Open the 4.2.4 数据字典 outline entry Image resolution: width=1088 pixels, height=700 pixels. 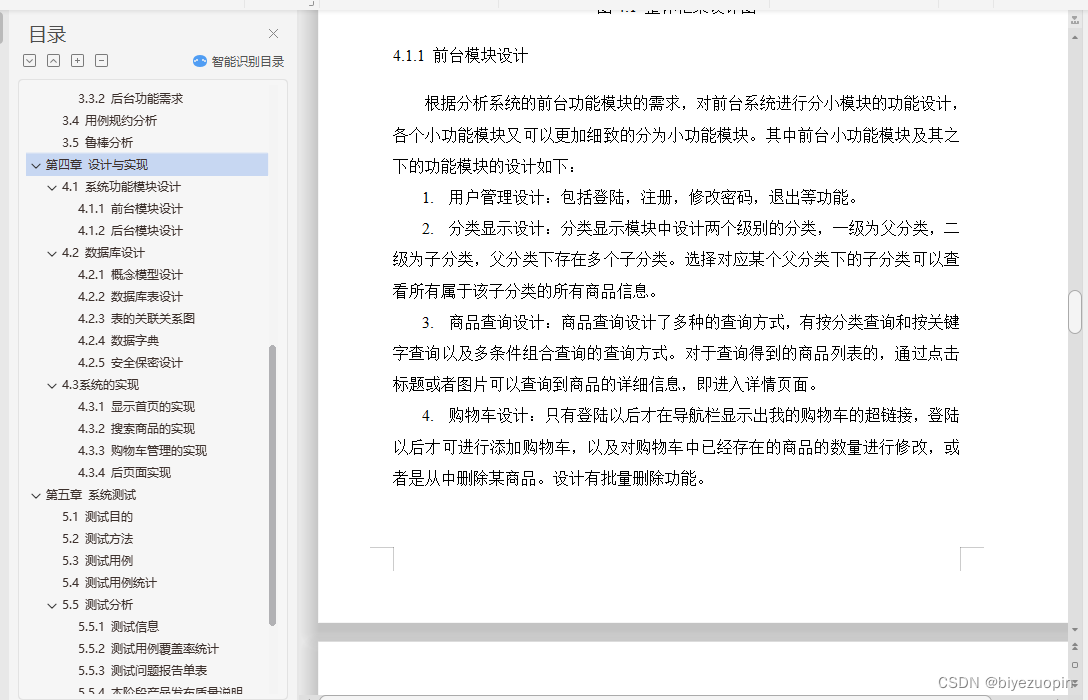[121, 340]
